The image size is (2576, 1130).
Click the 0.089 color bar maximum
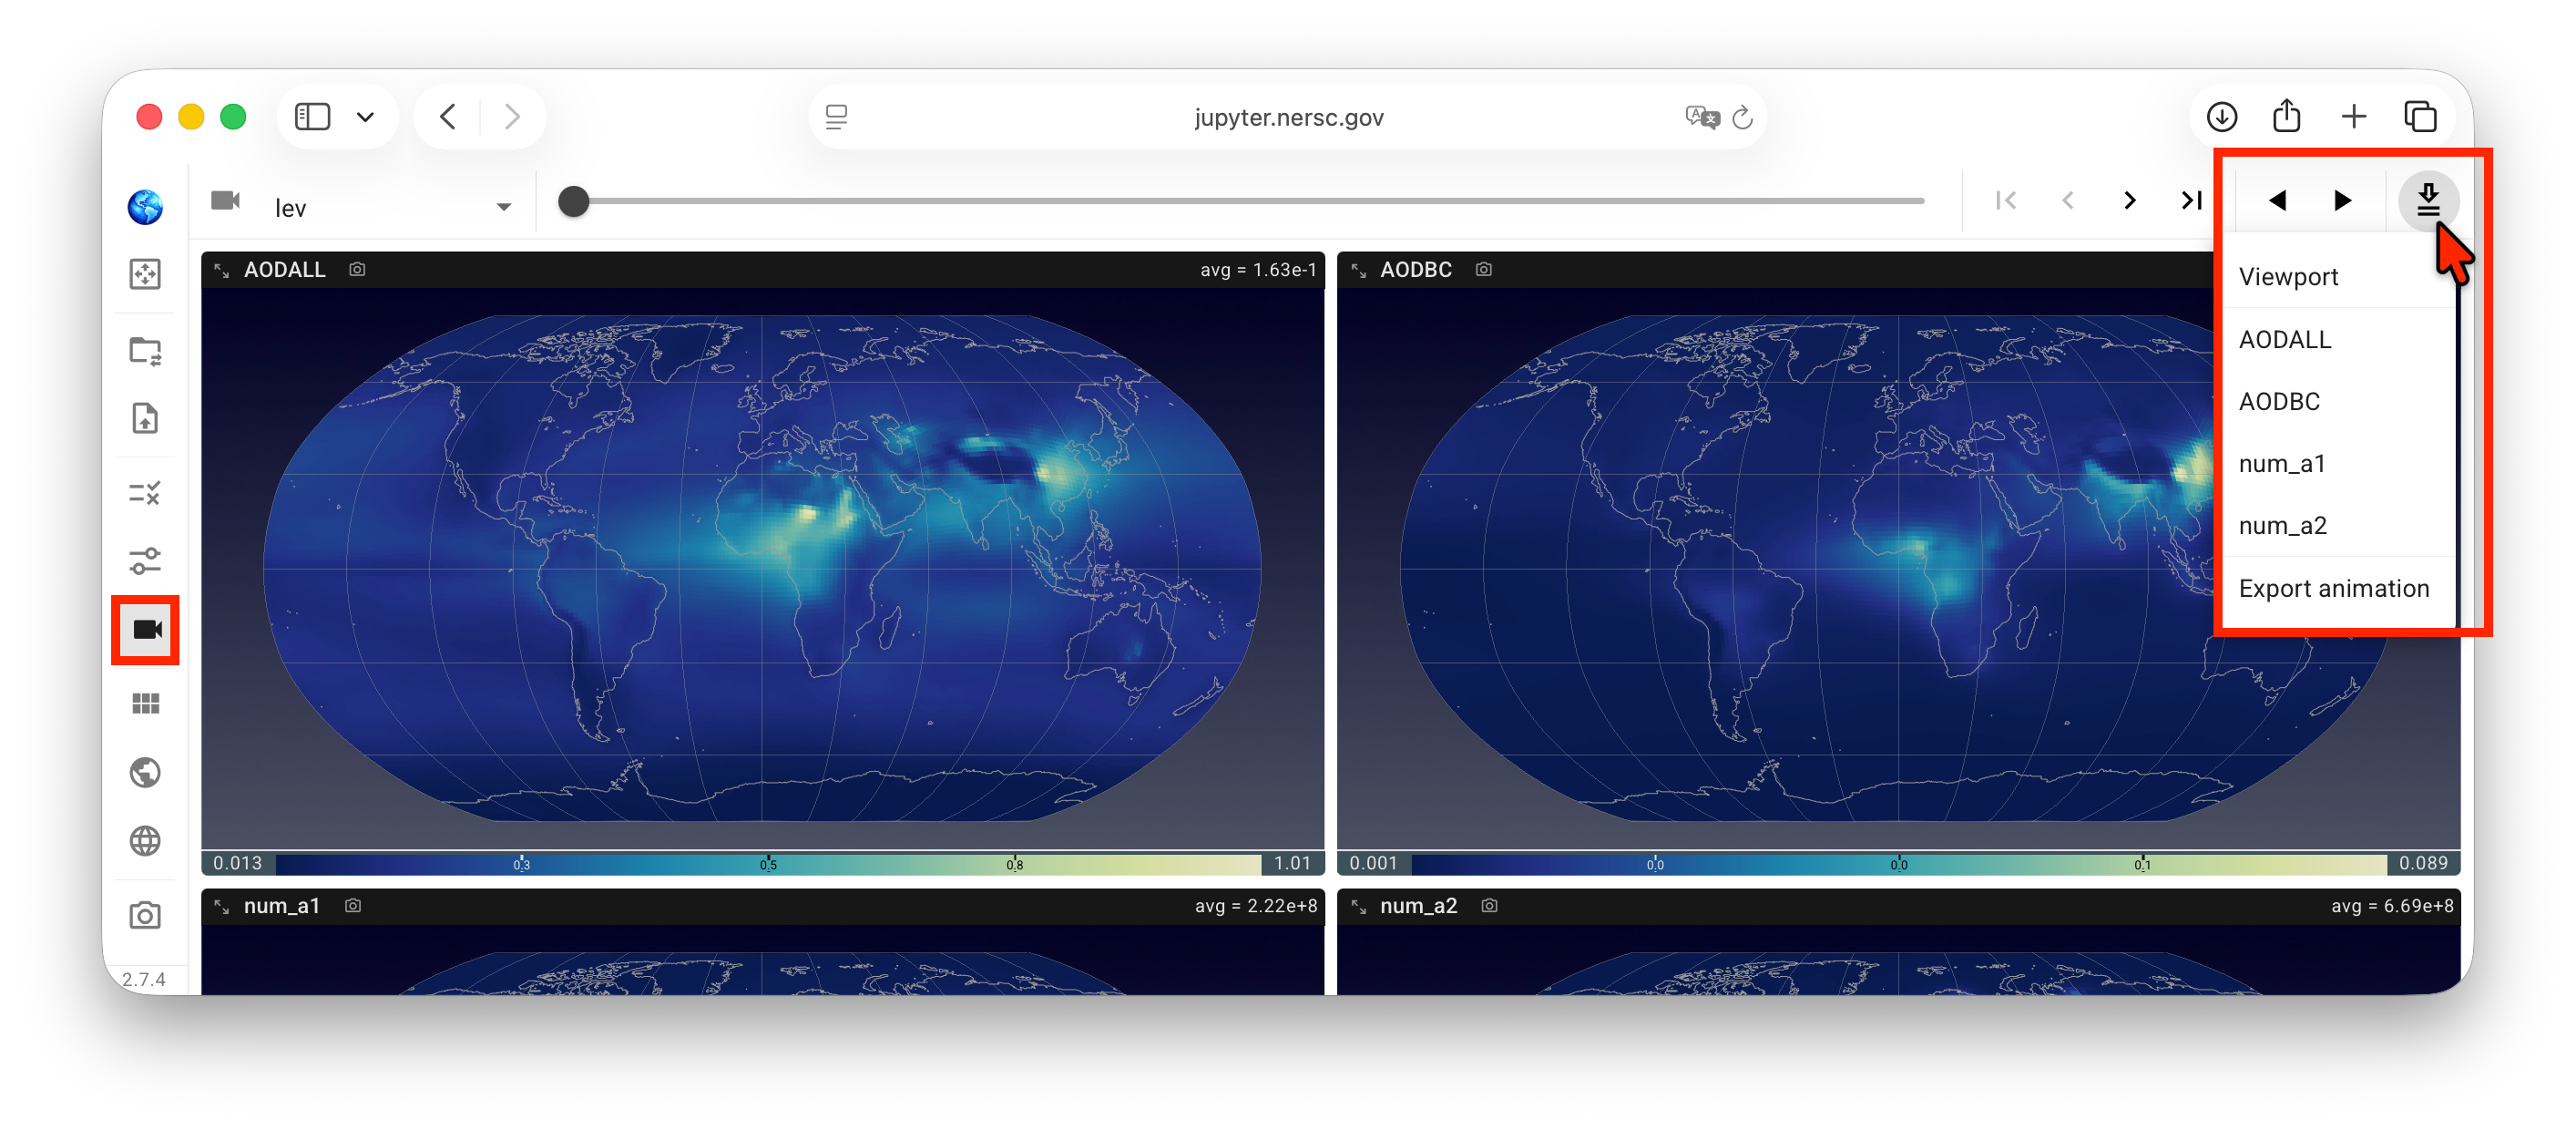pyautogui.click(x=2423, y=864)
